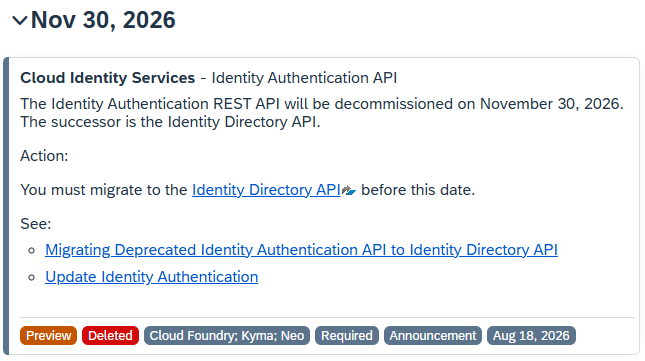645x361 pixels.
Task: Select the Cloud Foundry; Kyma; Neo tag
Action: (x=227, y=336)
